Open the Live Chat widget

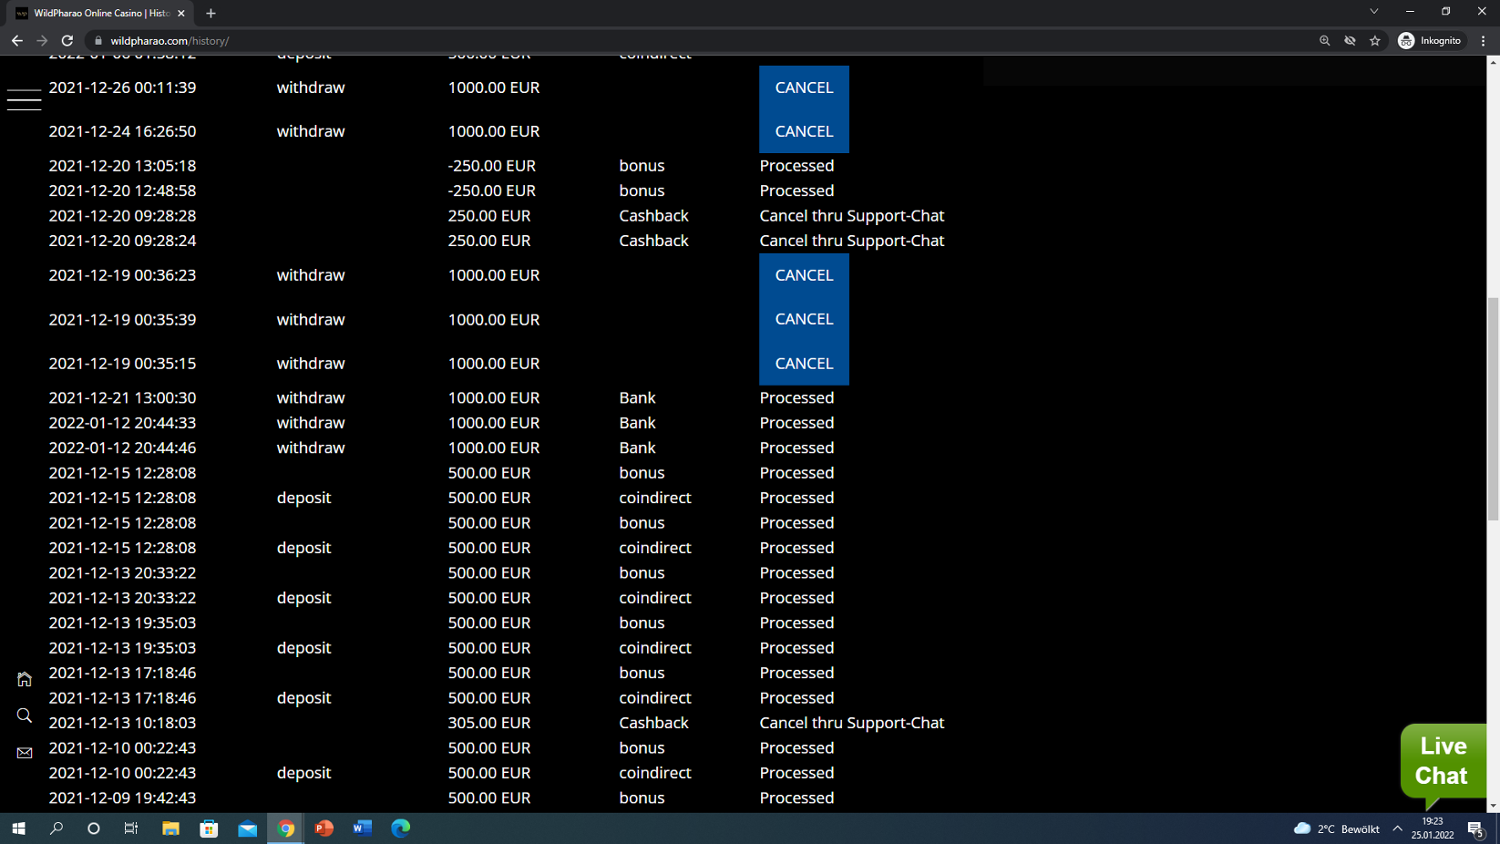point(1443,761)
